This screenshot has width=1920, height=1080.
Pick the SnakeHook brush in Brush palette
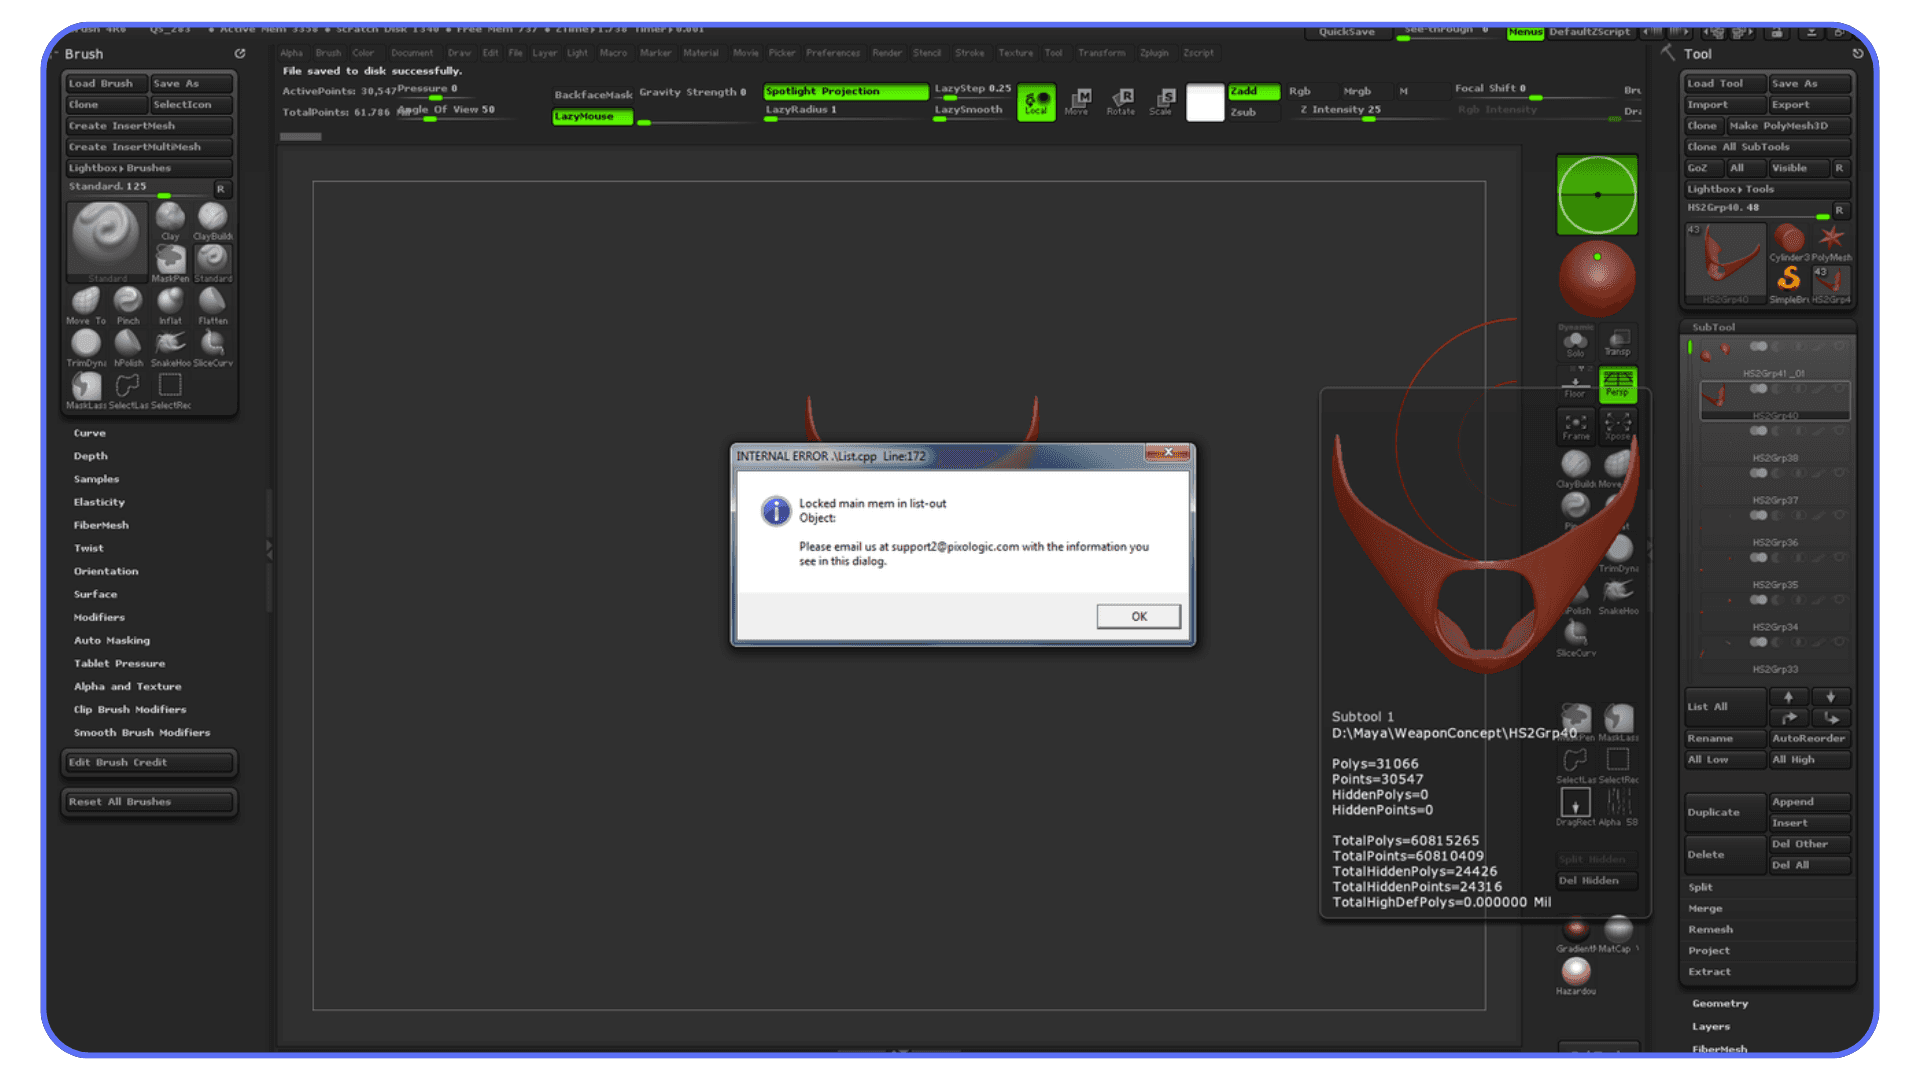[x=170, y=347]
